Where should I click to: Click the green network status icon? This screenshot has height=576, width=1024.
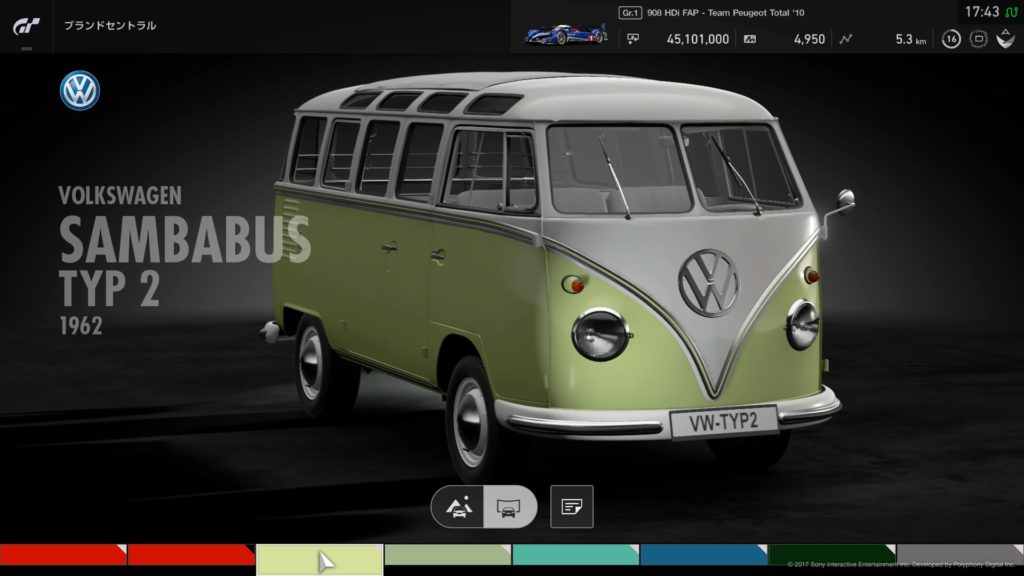pyautogui.click(x=1012, y=12)
